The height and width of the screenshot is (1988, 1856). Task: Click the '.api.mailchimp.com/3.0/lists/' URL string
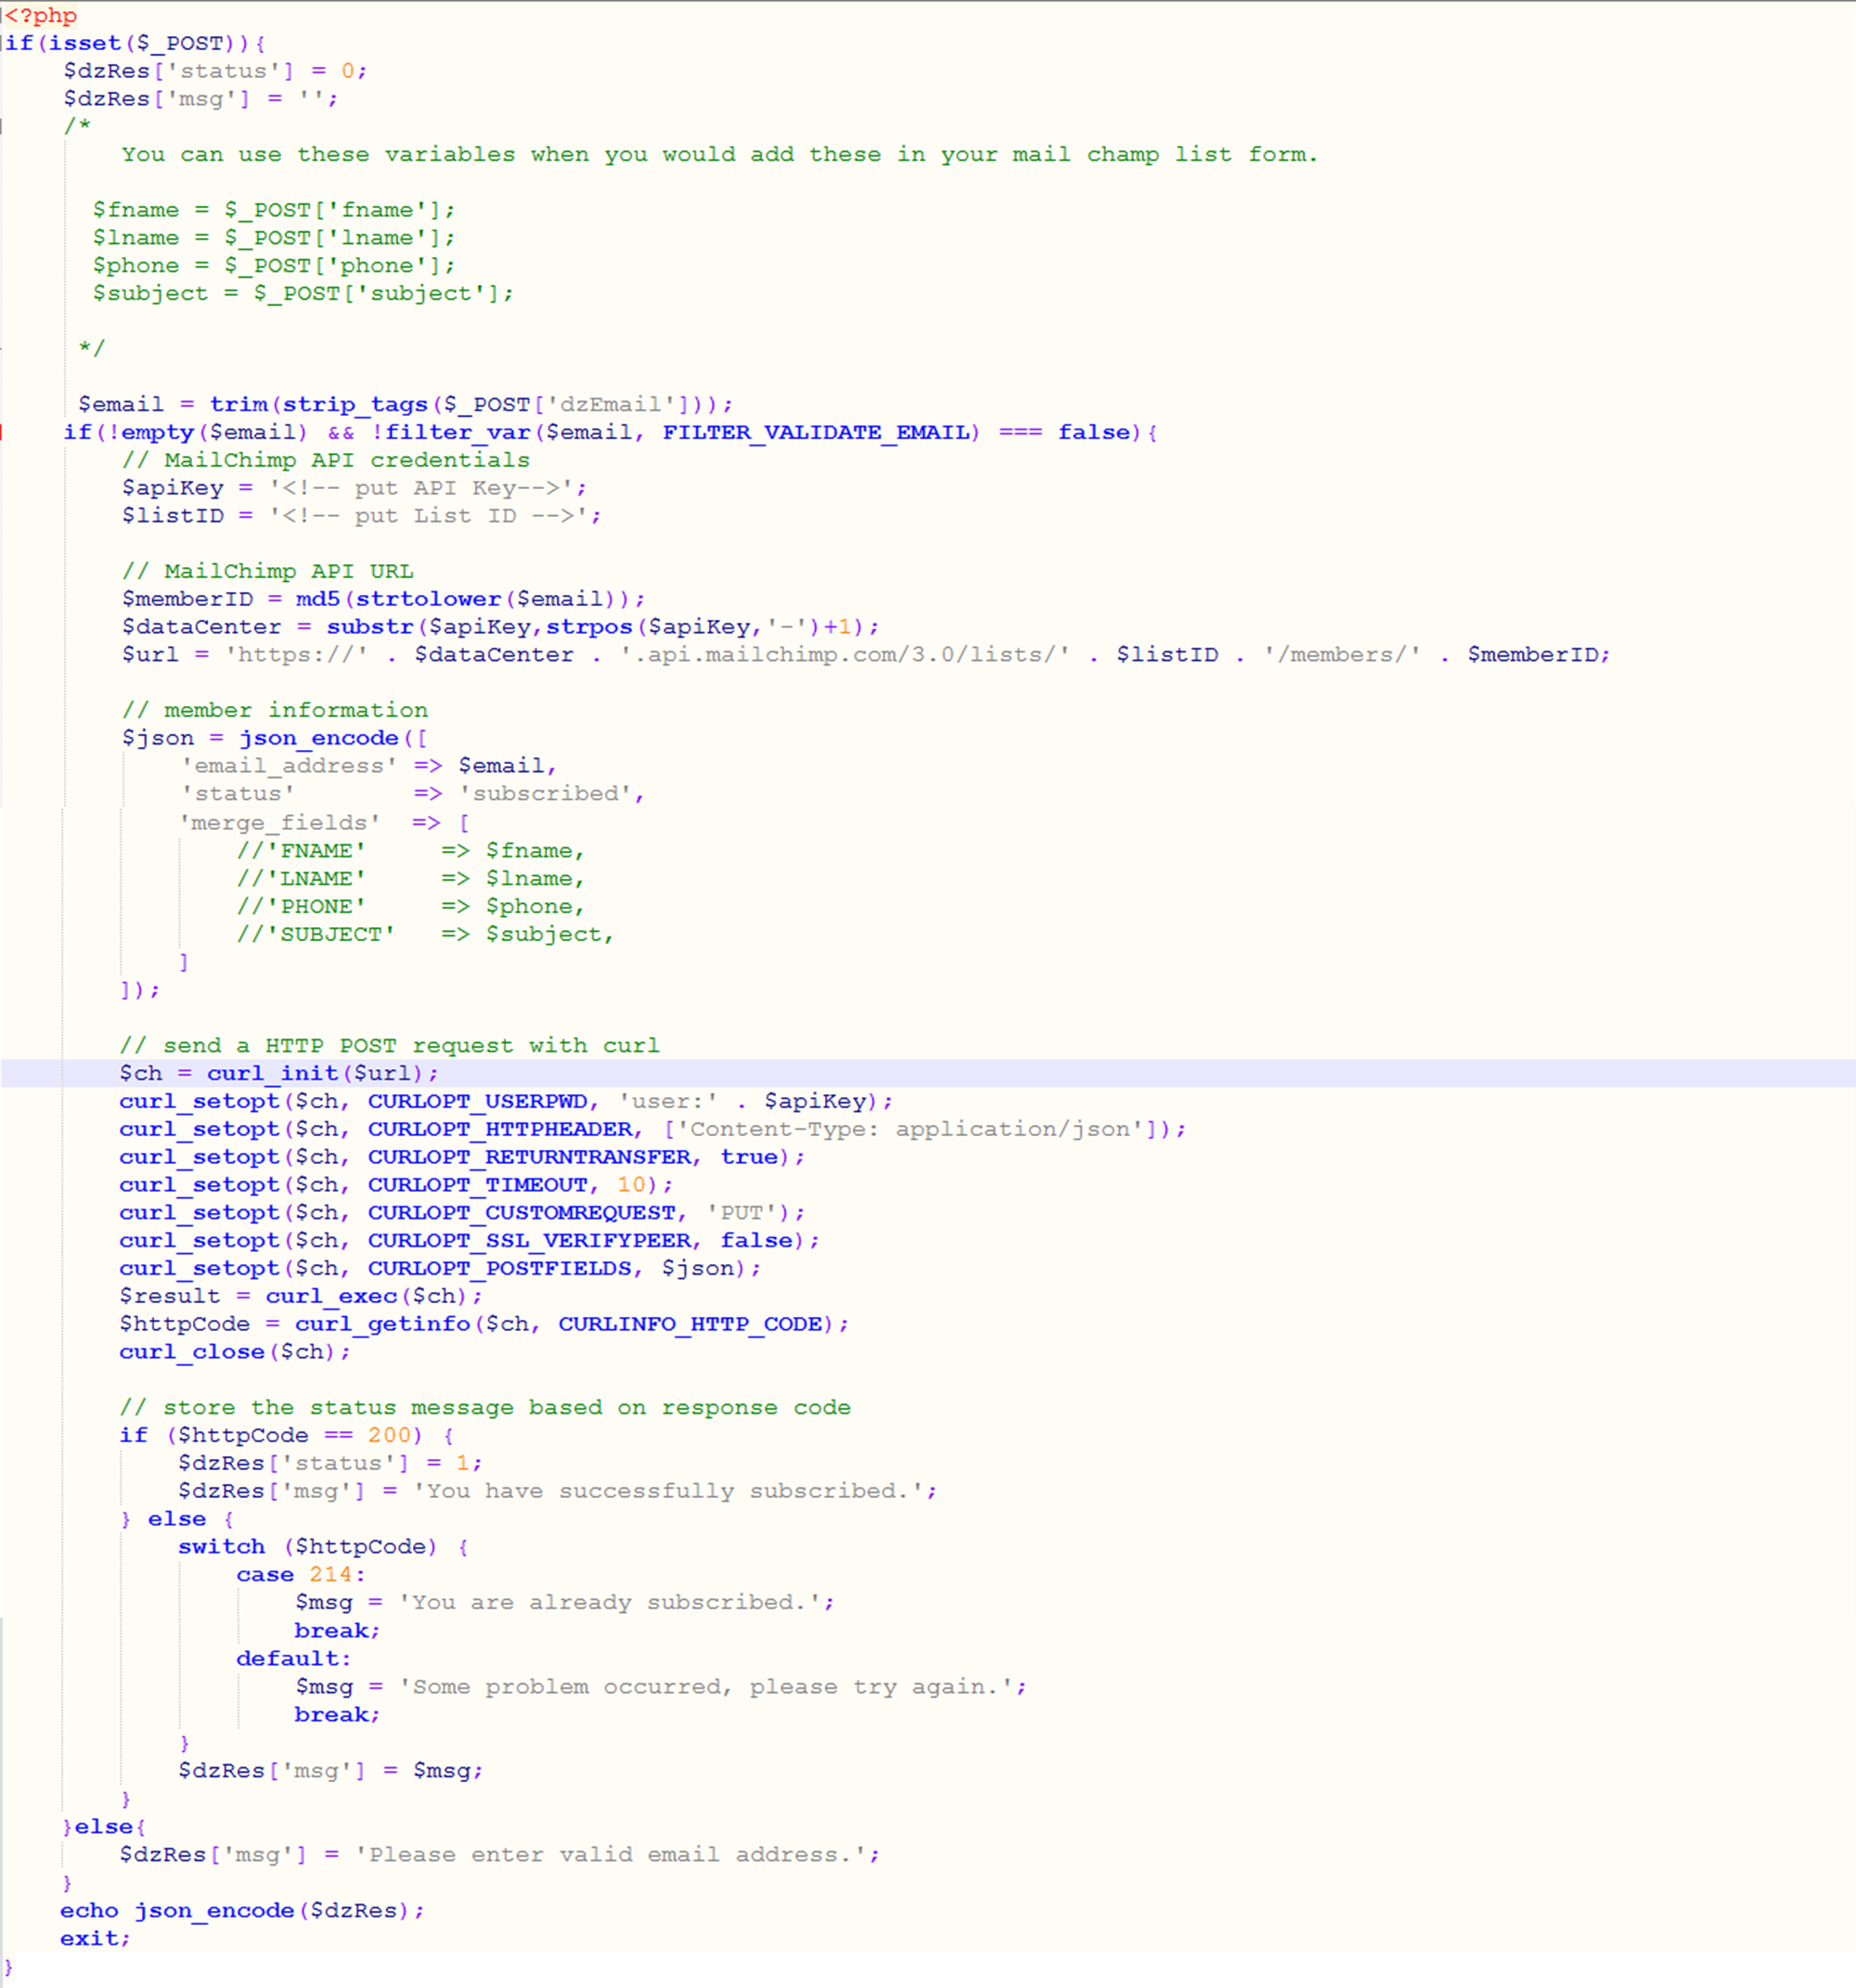[x=845, y=655]
